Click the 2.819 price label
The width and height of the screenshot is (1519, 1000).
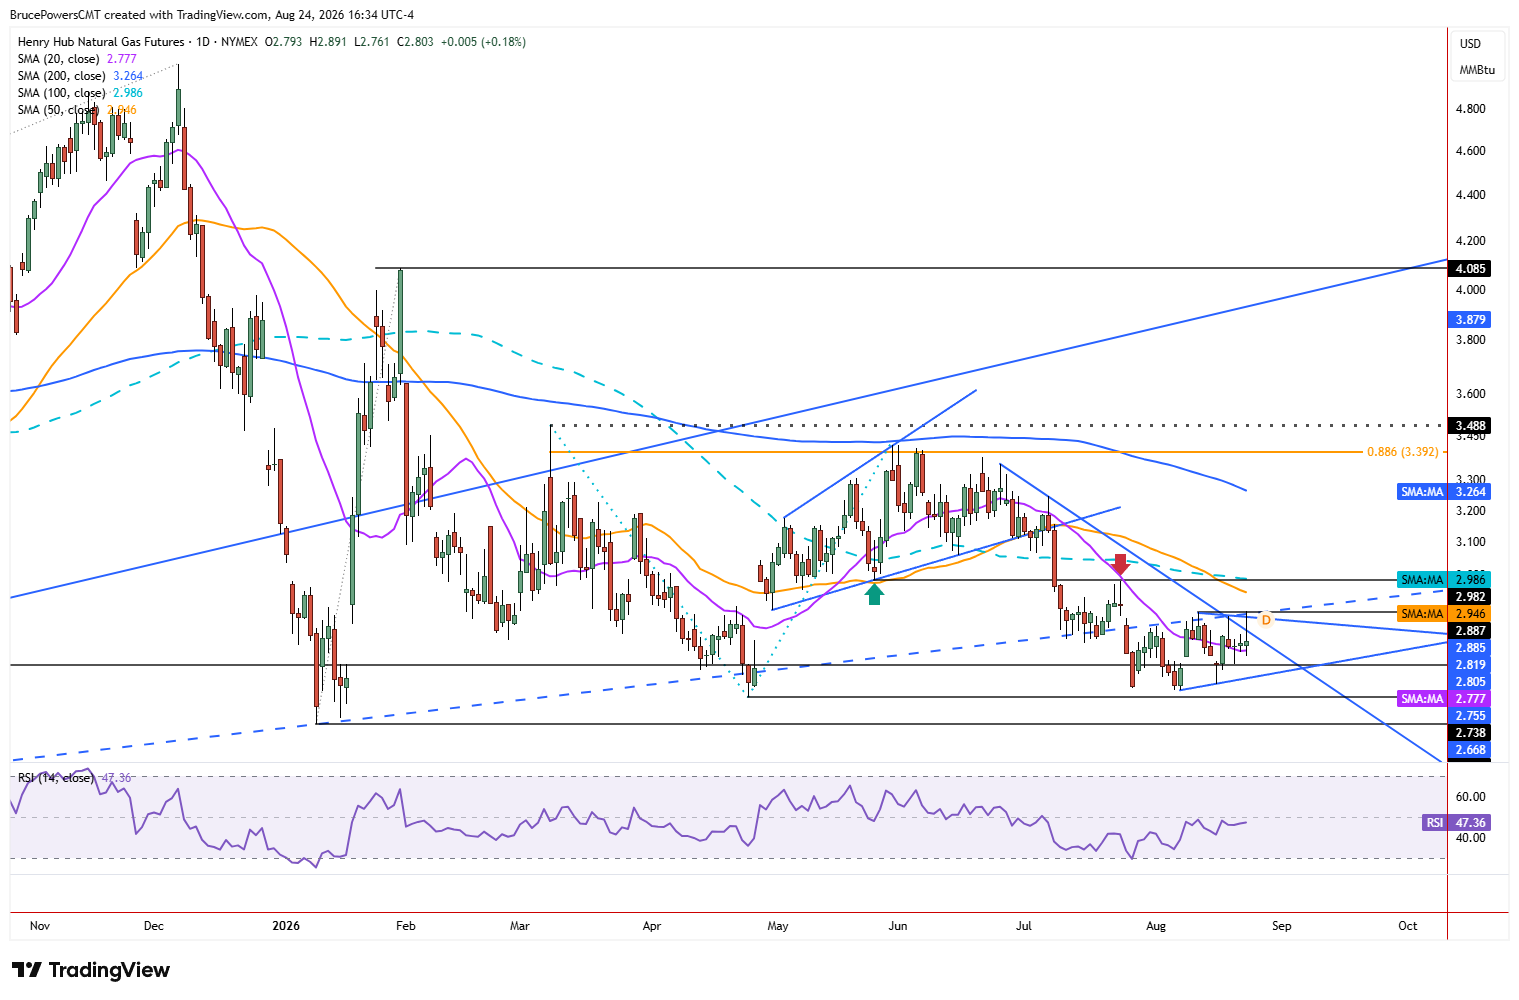[x=1471, y=665]
